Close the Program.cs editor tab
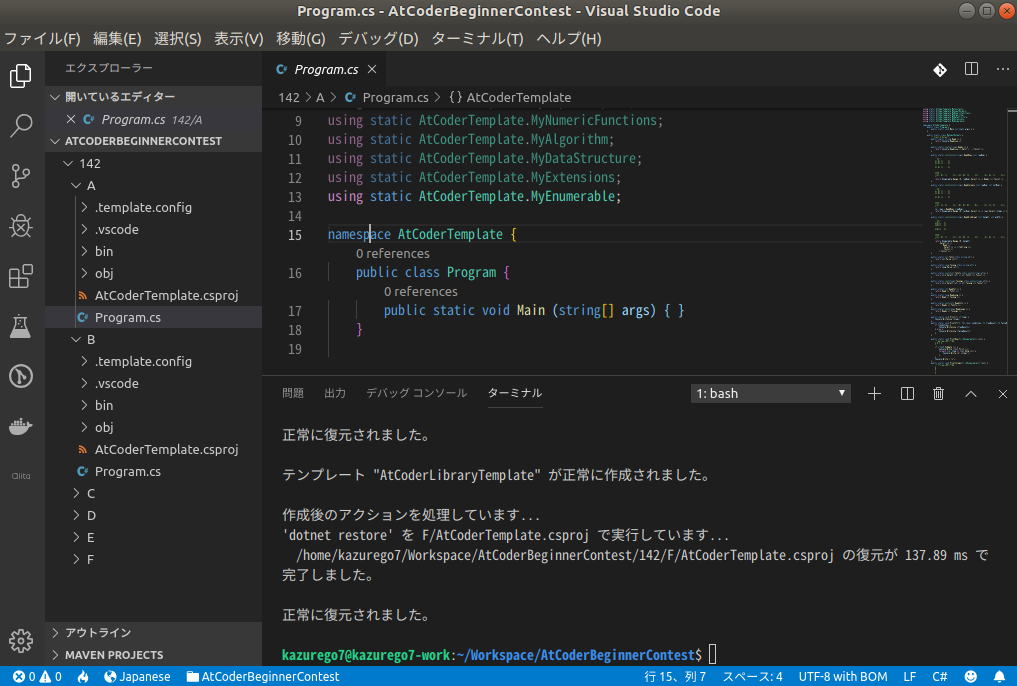The width and height of the screenshot is (1017, 686). [x=372, y=69]
